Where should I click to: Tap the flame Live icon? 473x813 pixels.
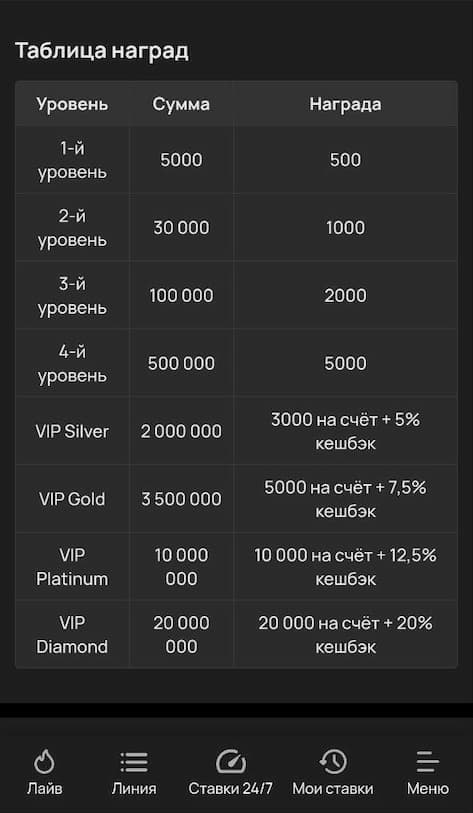[x=45, y=762]
